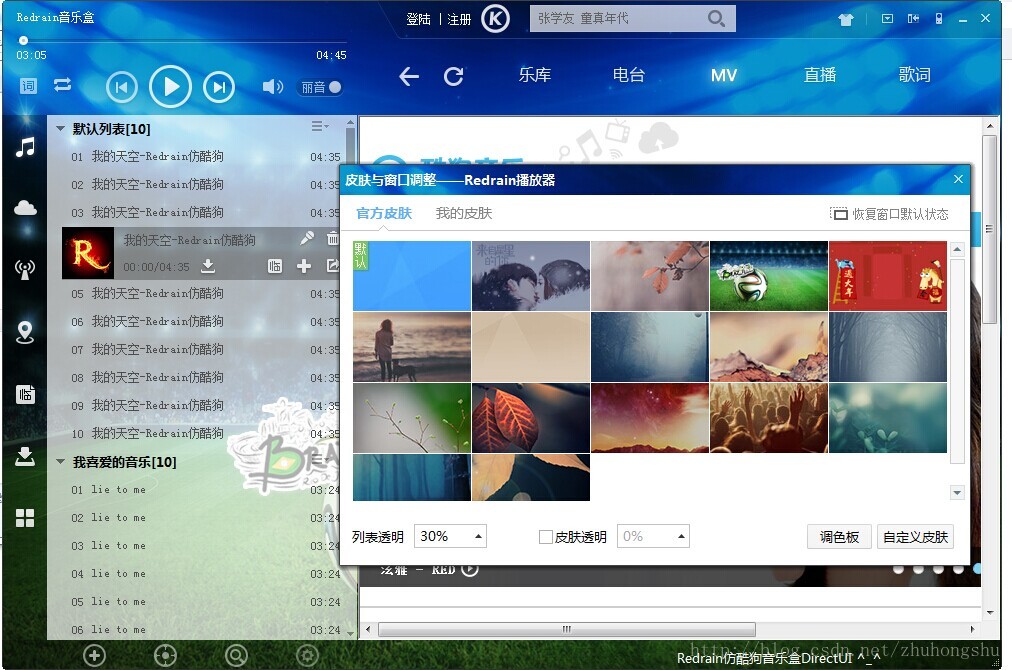Click the horizontal scrollbar of web view
The width and height of the screenshot is (1012, 670).
(x=567, y=629)
